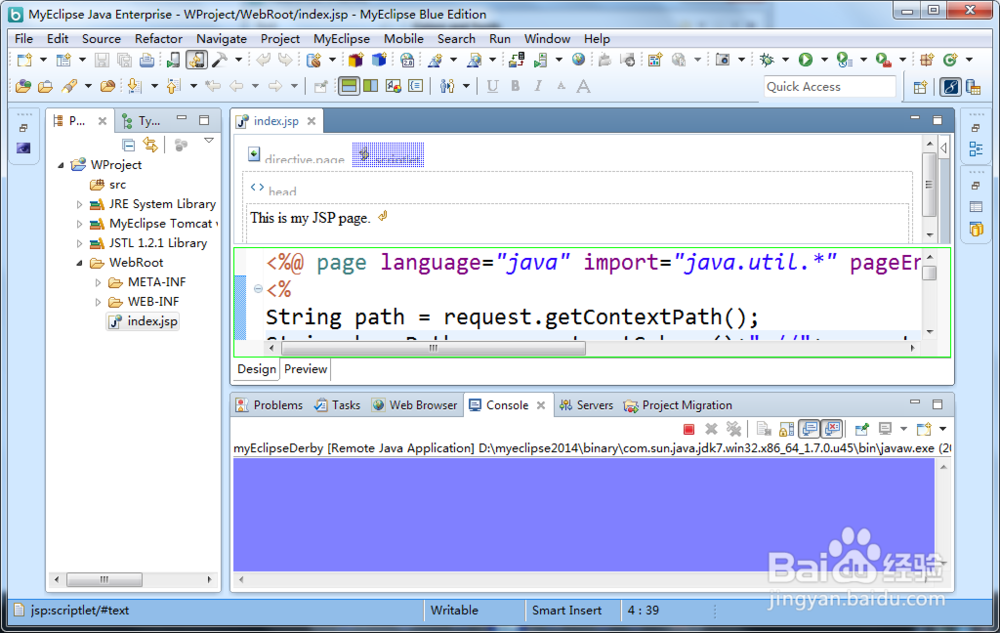
Task: Click the green Run play icon
Action: (x=805, y=60)
